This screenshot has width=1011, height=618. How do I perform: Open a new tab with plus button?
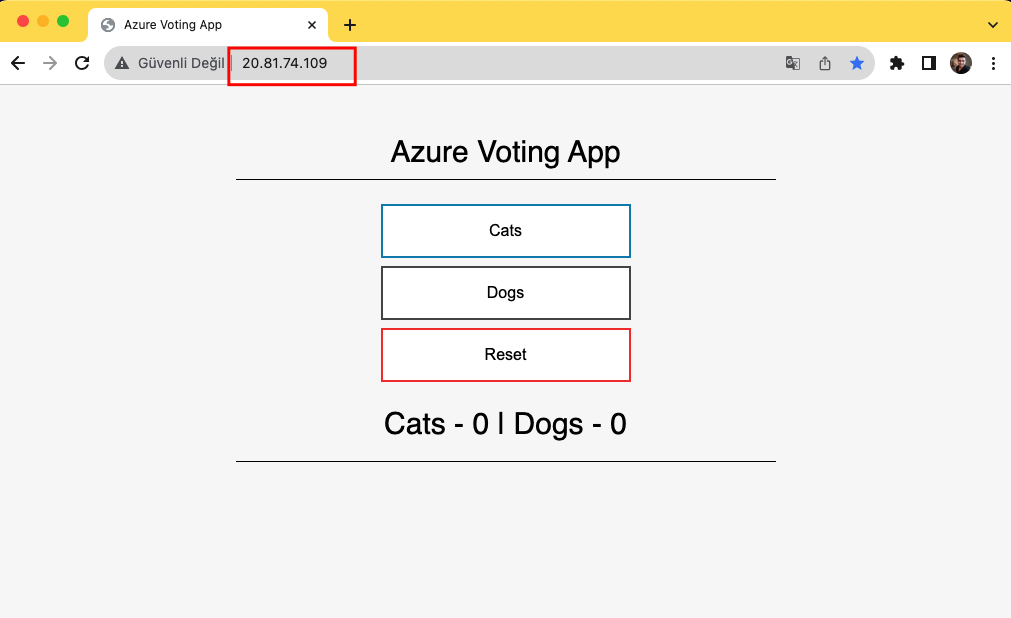click(350, 24)
